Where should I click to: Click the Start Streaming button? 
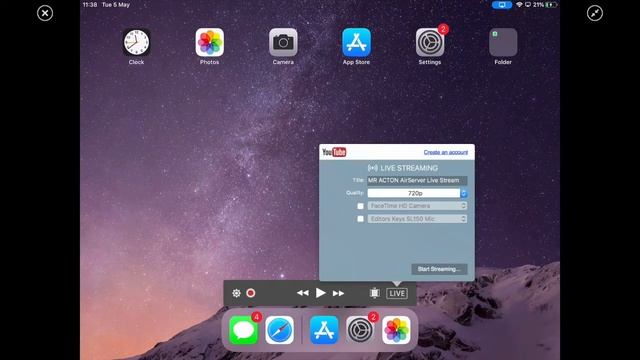(x=439, y=269)
